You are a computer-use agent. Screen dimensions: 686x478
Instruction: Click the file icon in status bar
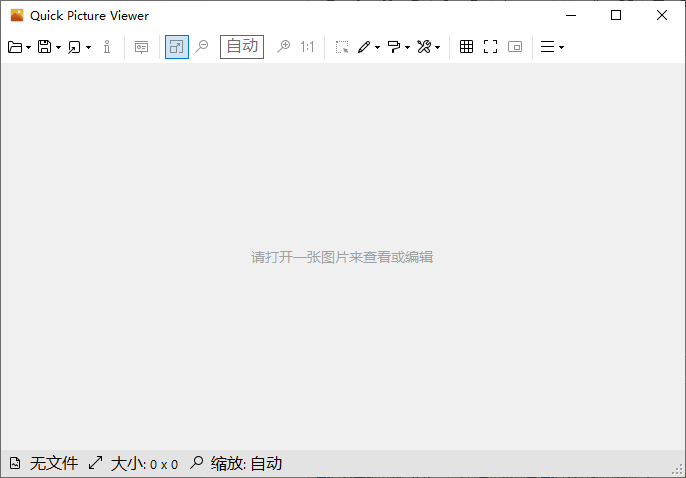pos(15,463)
